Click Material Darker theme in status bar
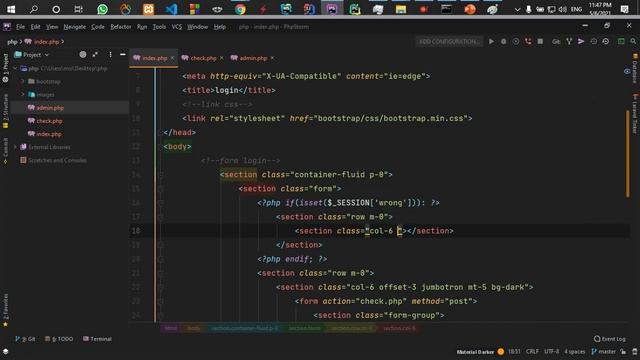The height and width of the screenshot is (360, 640). pyautogui.click(x=475, y=351)
